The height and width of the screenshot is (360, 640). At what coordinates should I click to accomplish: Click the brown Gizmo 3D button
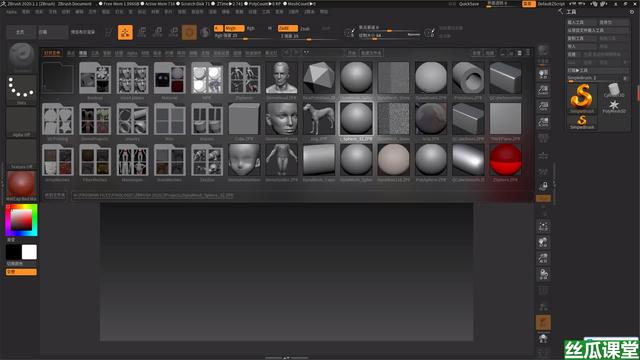point(189,32)
